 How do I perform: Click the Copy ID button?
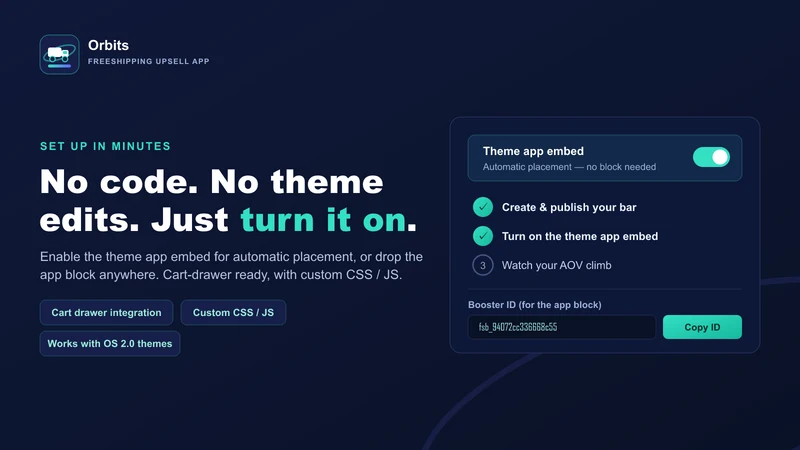coord(702,327)
